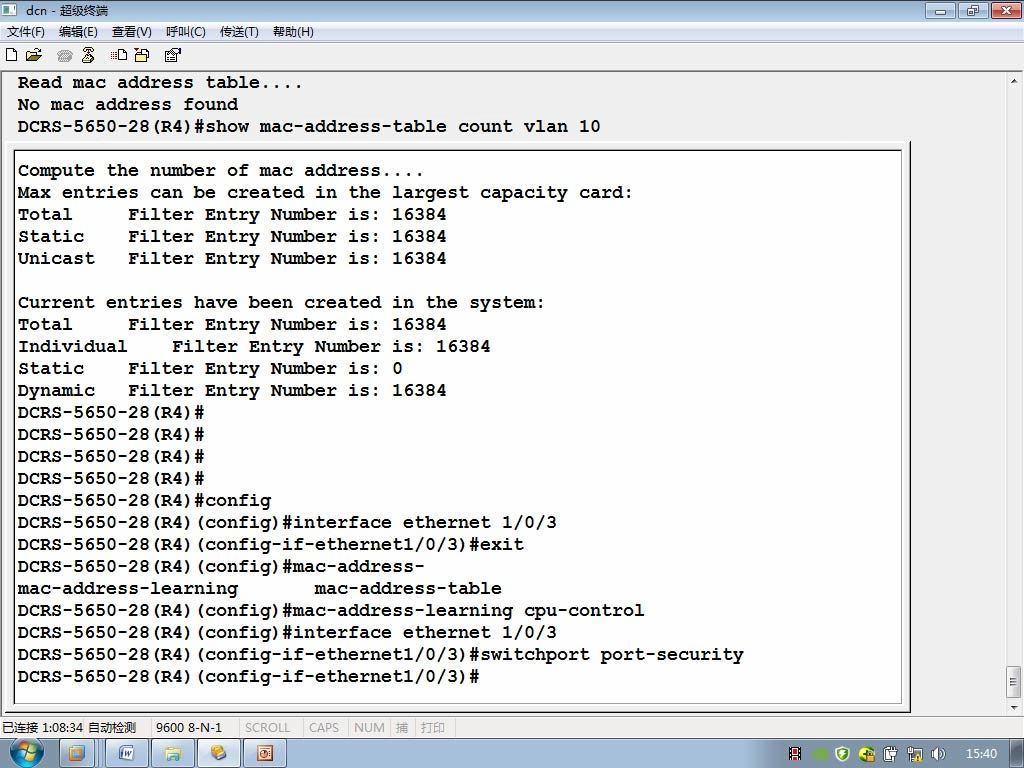Screen dimensions: 1024x768
Task: Click the yellow-green security tray icon
Action: (x=867, y=754)
